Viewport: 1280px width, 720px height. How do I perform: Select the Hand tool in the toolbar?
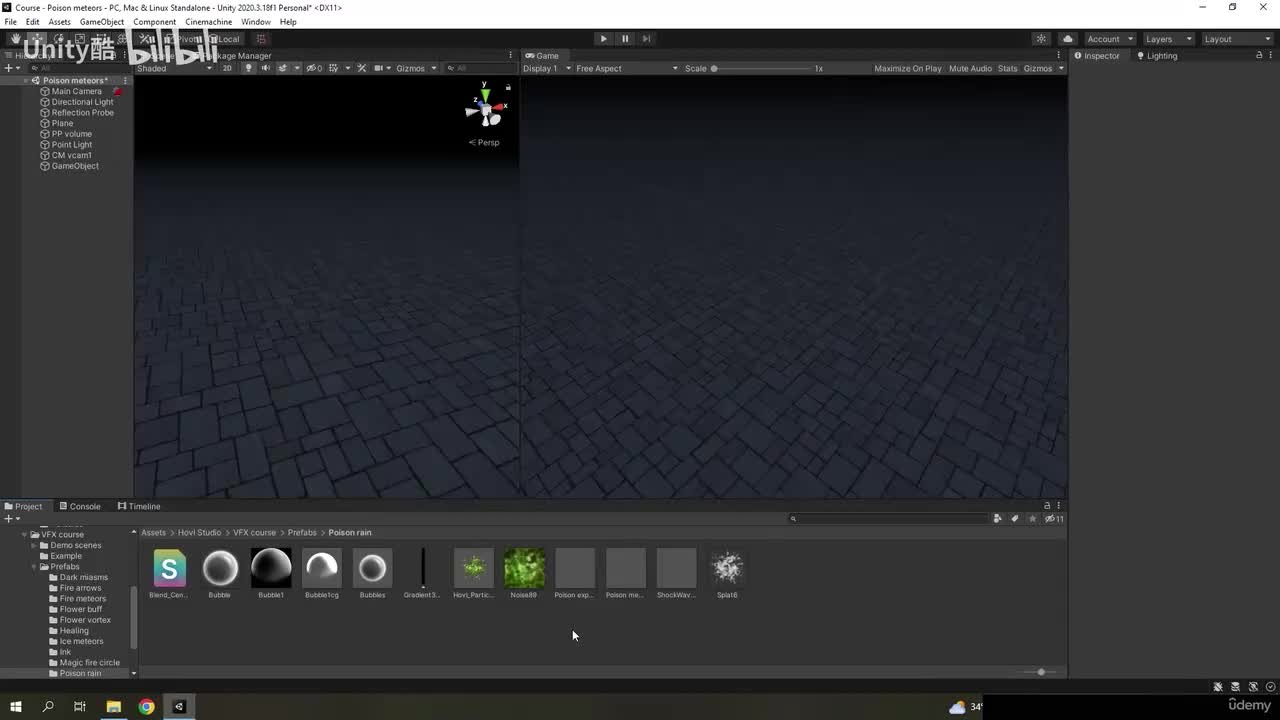point(15,39)
